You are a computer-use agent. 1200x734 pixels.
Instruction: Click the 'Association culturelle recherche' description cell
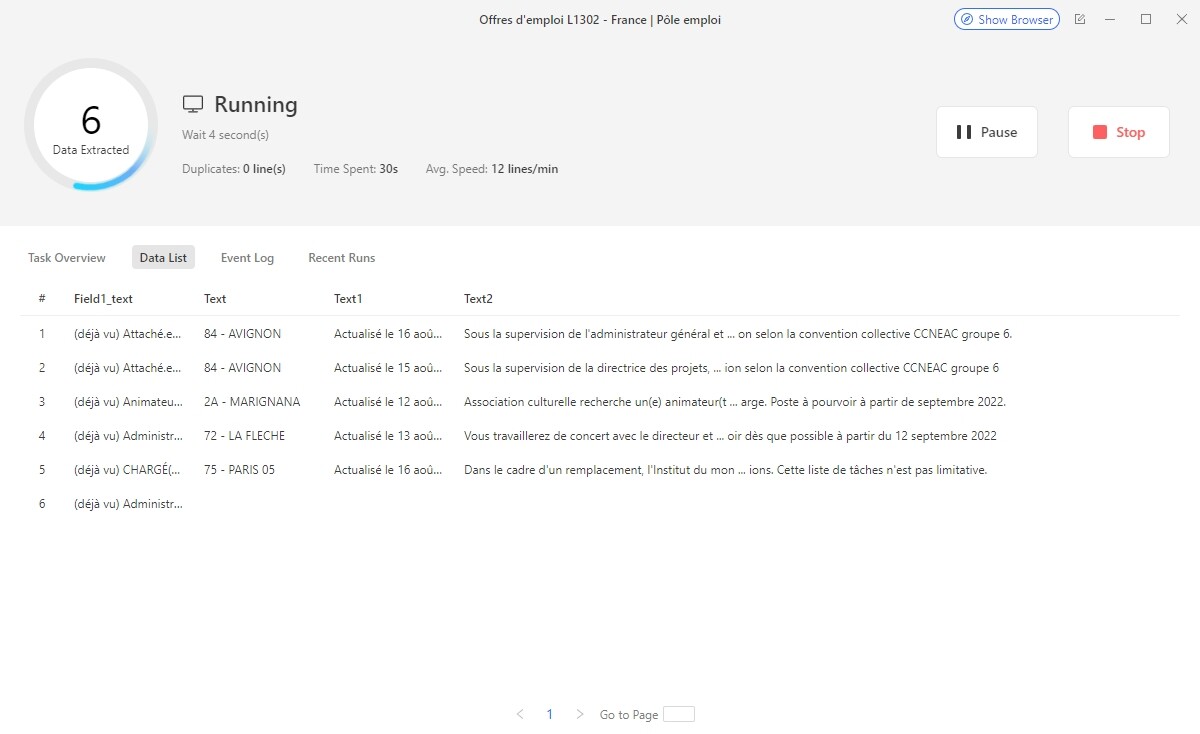click(735, 402)
